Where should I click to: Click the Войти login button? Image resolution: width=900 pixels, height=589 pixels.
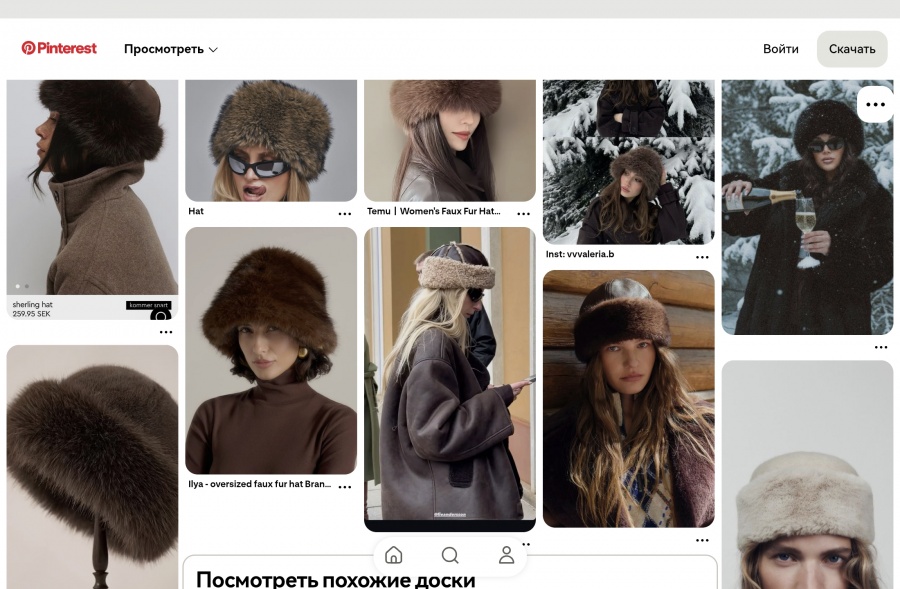pos(780,49)
